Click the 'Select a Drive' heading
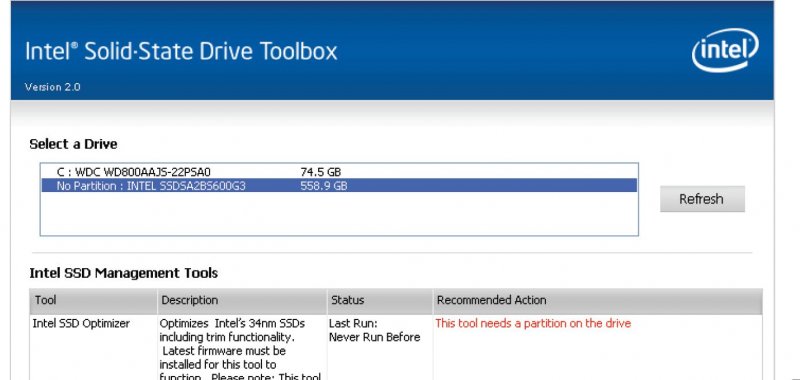Image resolution: width=800 pixels, height=380 pixels. pos(73,144)
